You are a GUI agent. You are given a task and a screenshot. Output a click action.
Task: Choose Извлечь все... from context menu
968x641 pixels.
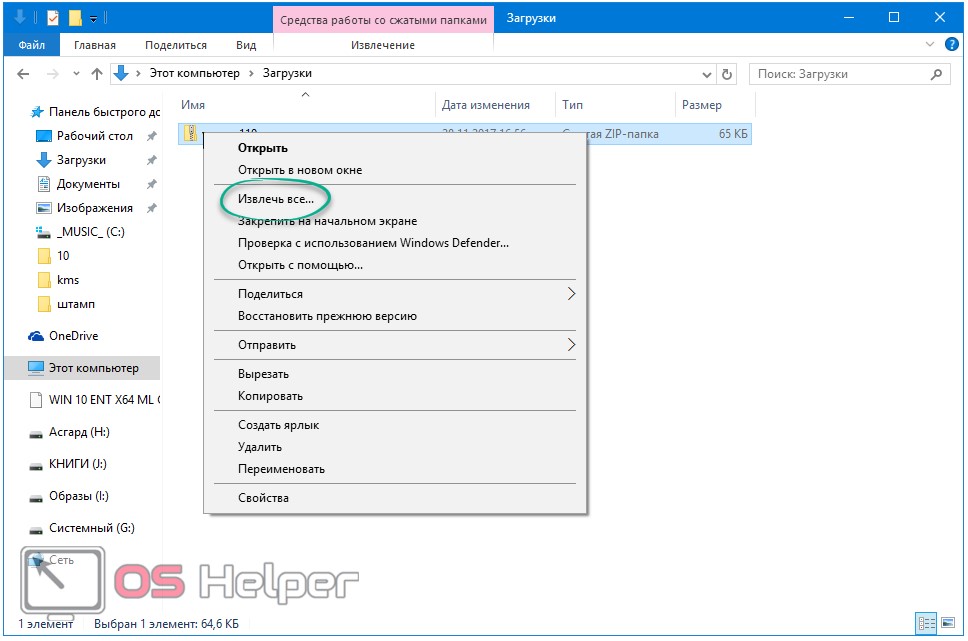tap(276, 199)
